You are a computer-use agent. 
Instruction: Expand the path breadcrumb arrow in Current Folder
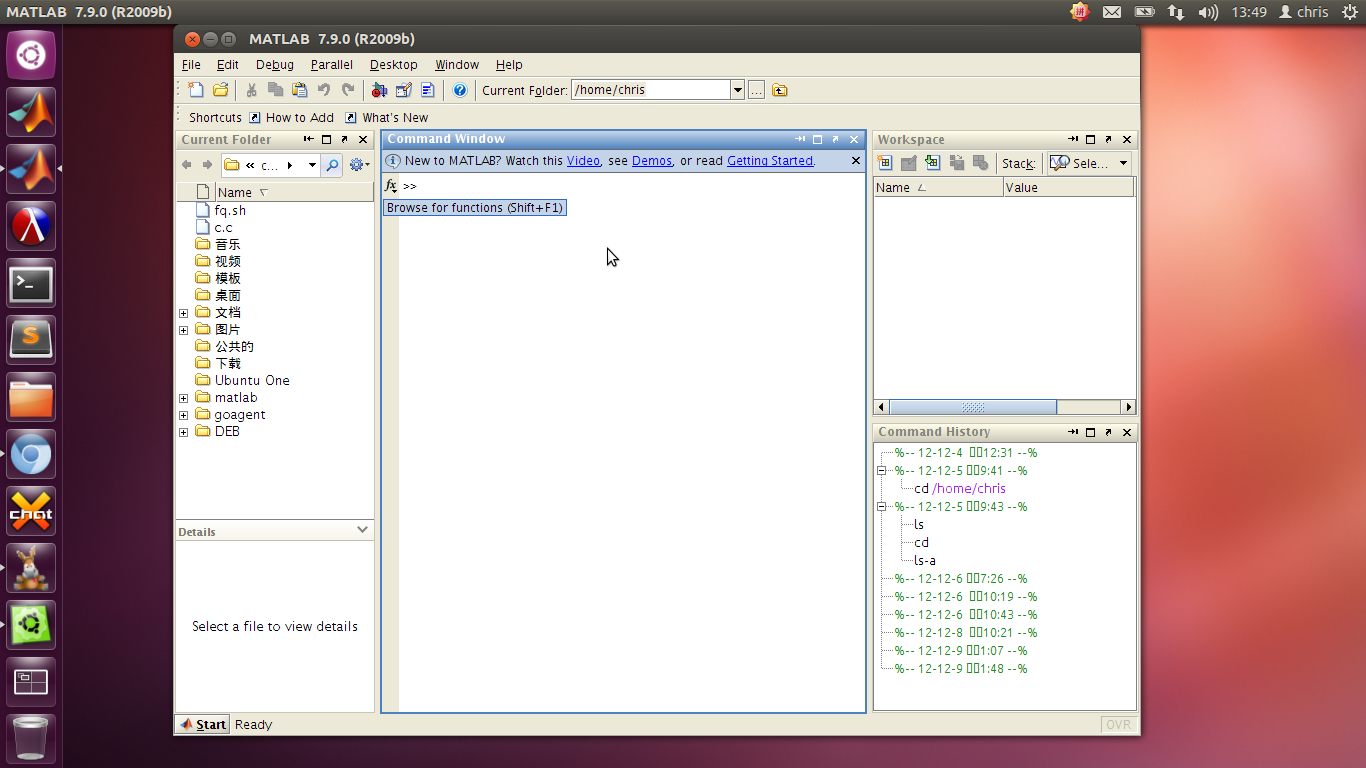coord(290,165)
